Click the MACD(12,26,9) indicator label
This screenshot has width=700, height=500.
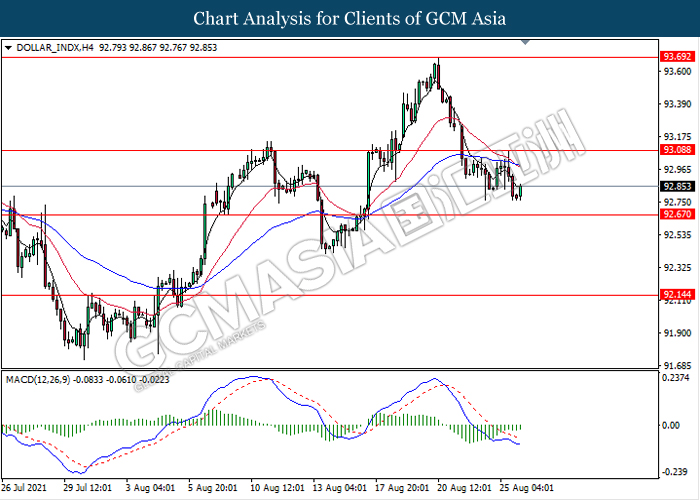coord(38,380)
